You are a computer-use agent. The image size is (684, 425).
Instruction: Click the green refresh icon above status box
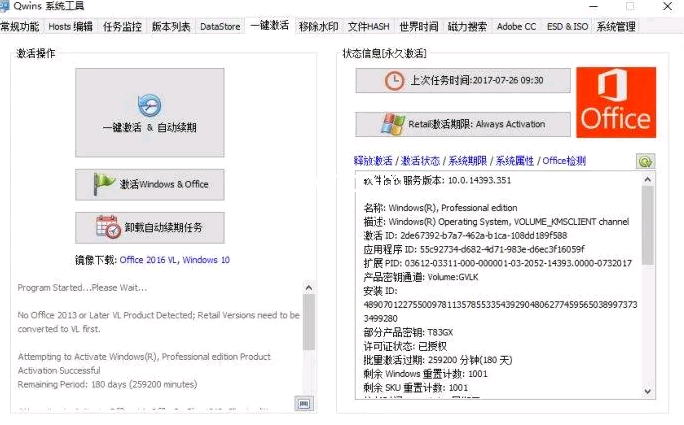pos(645,161)
